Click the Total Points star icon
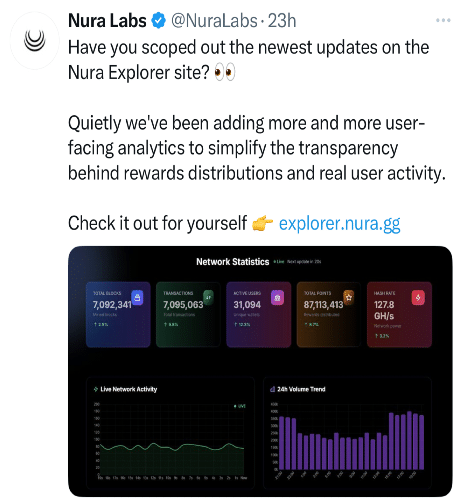The height and width of the screenshot is (500, 462). coord(349,297)
